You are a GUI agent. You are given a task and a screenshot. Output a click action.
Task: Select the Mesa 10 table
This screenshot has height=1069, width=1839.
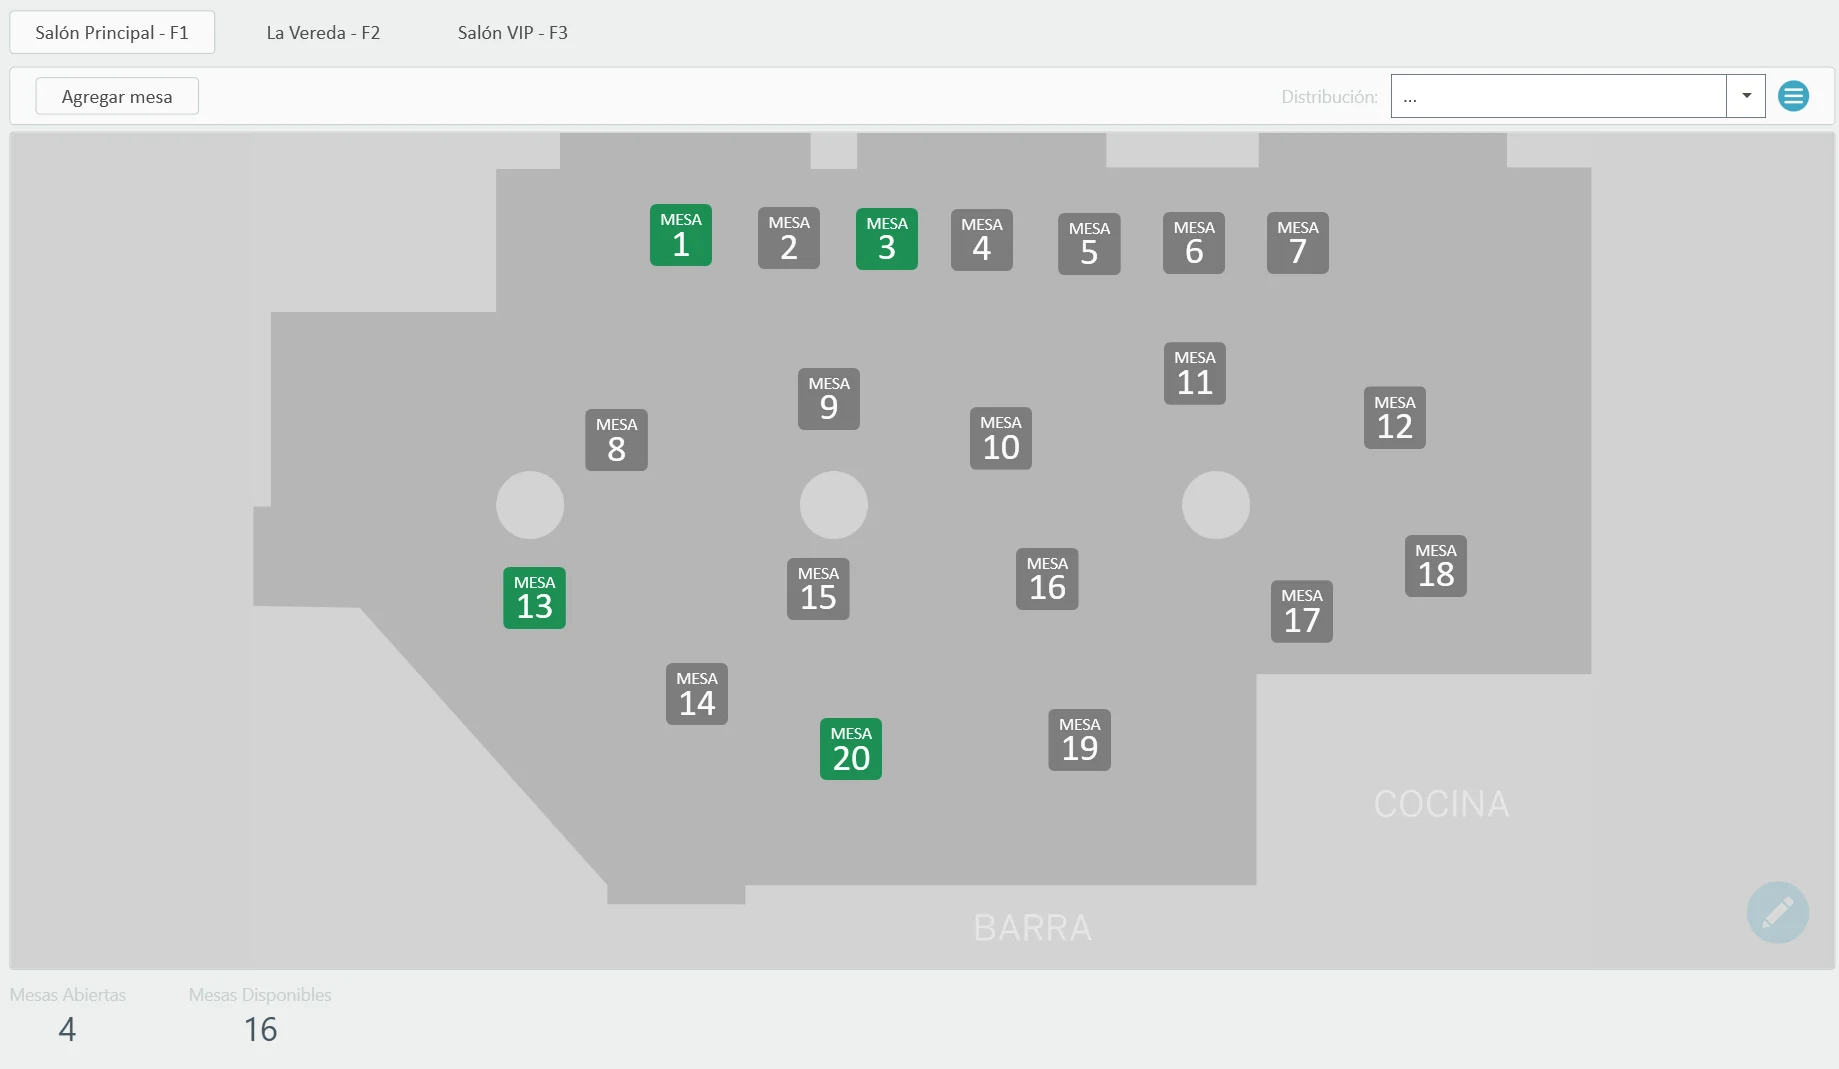click(x=1001, y=438)
